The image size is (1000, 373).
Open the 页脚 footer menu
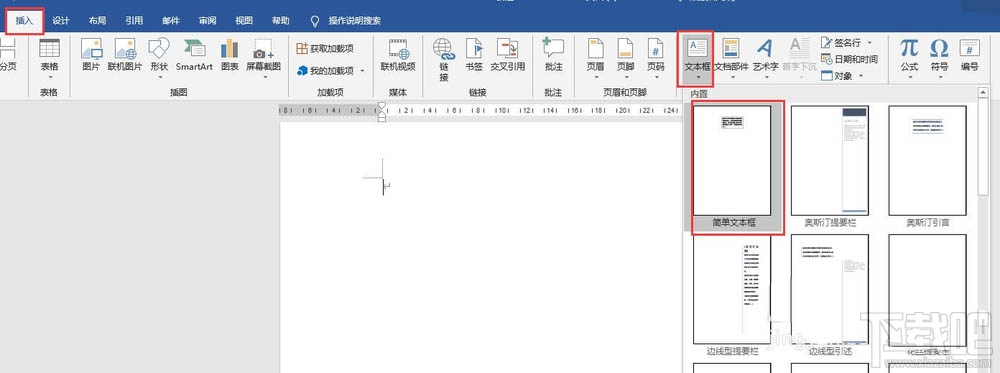626,59
